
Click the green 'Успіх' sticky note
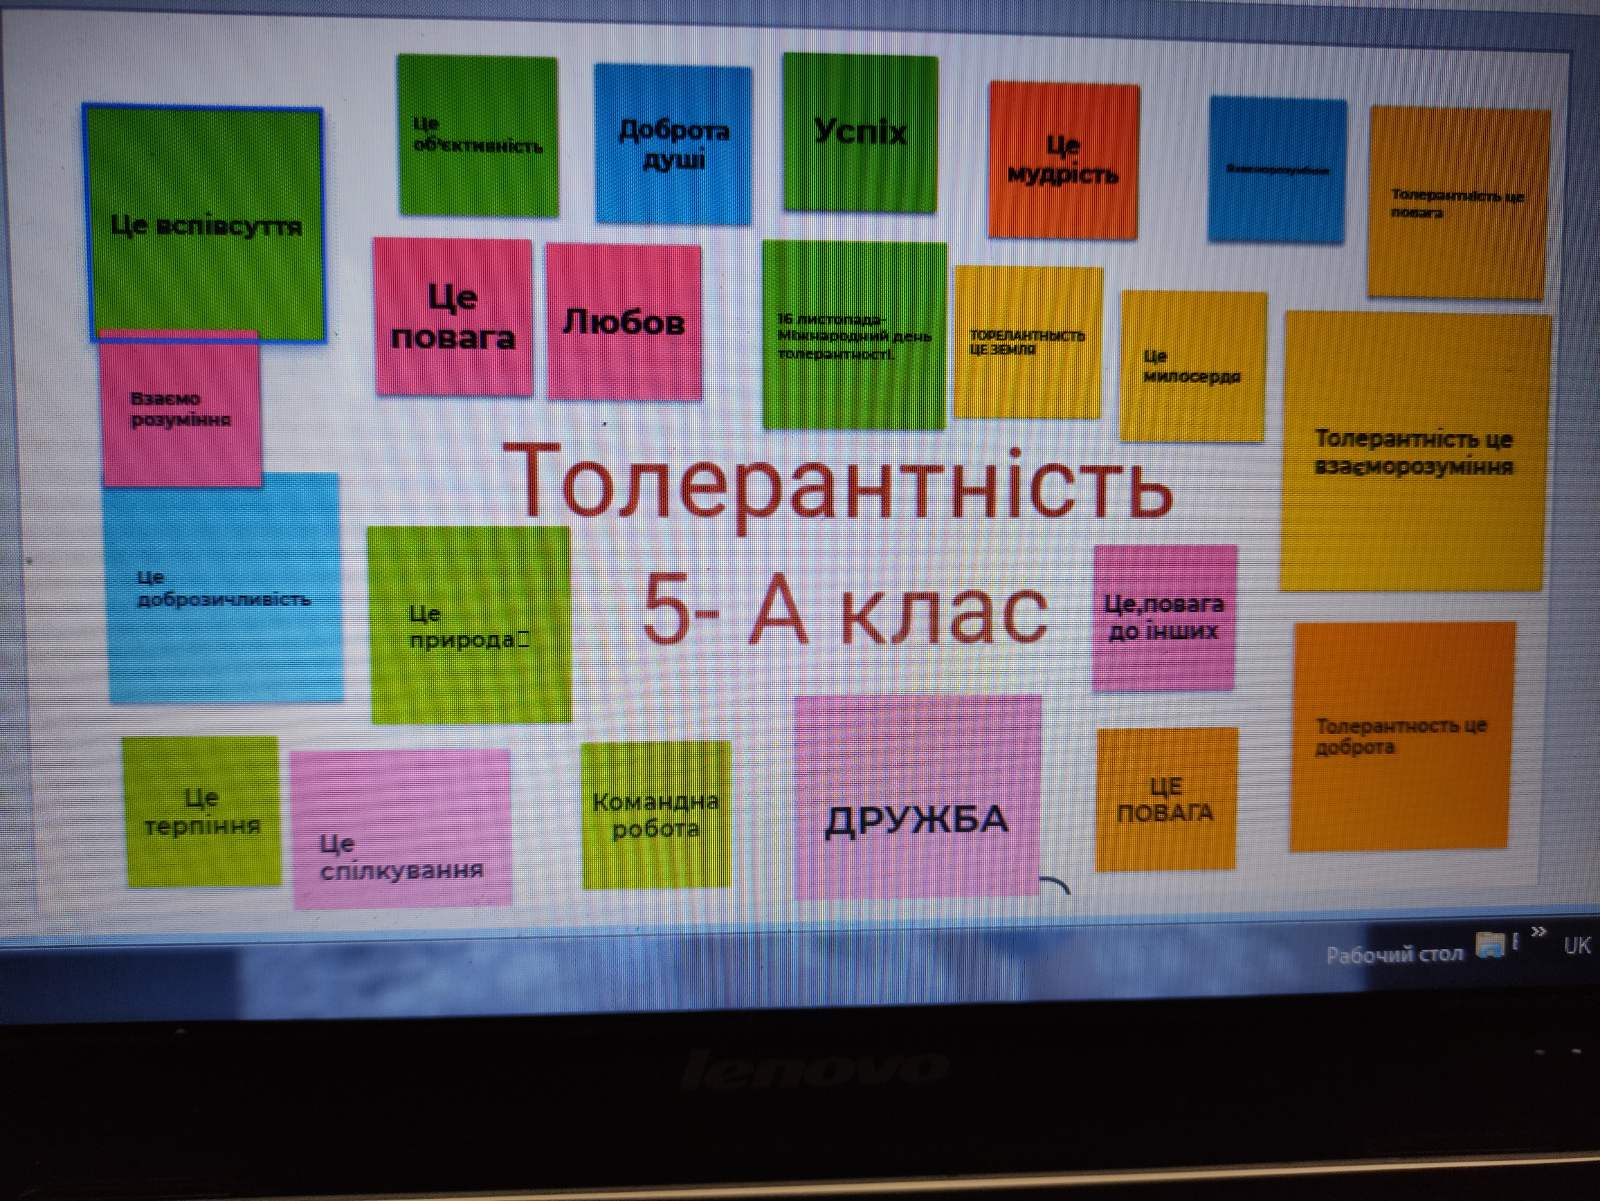pyautogui.click(x=860, y=133)
